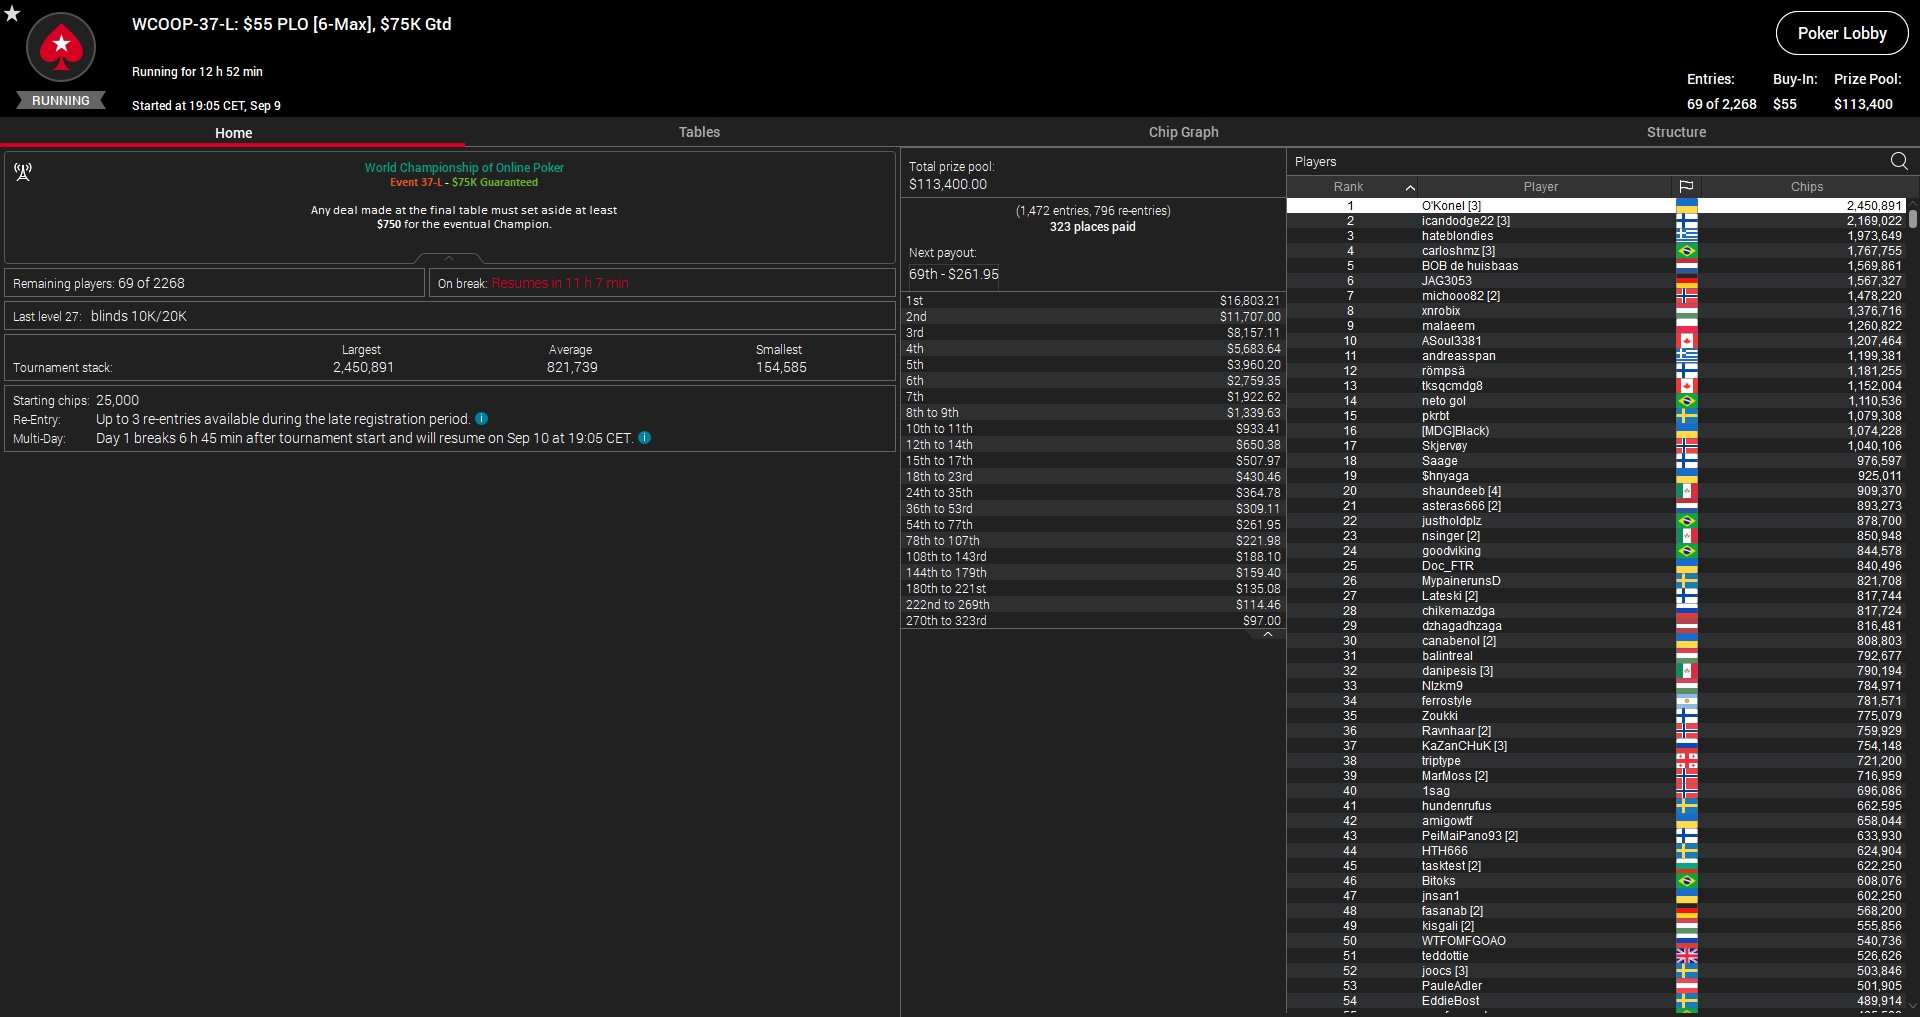Click the 270th to 323rd payout row
1920x1017 pixels.
pos(1093,621)
